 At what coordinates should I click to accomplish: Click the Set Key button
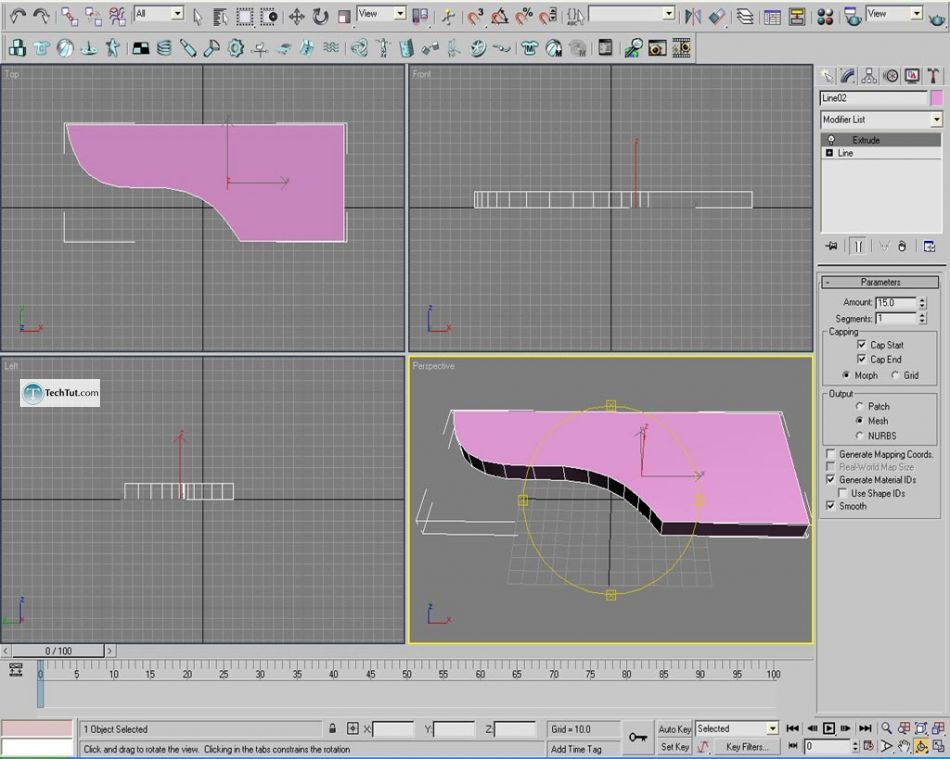(674, 747)
